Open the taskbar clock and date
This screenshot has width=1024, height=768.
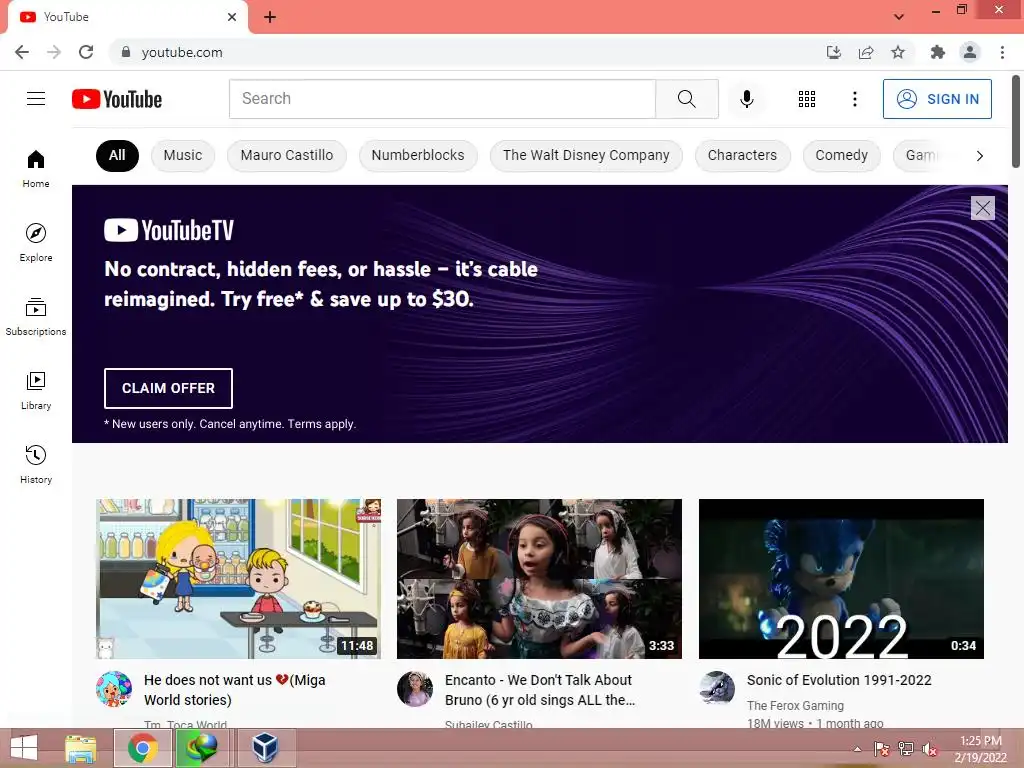(x=981, y=749)
